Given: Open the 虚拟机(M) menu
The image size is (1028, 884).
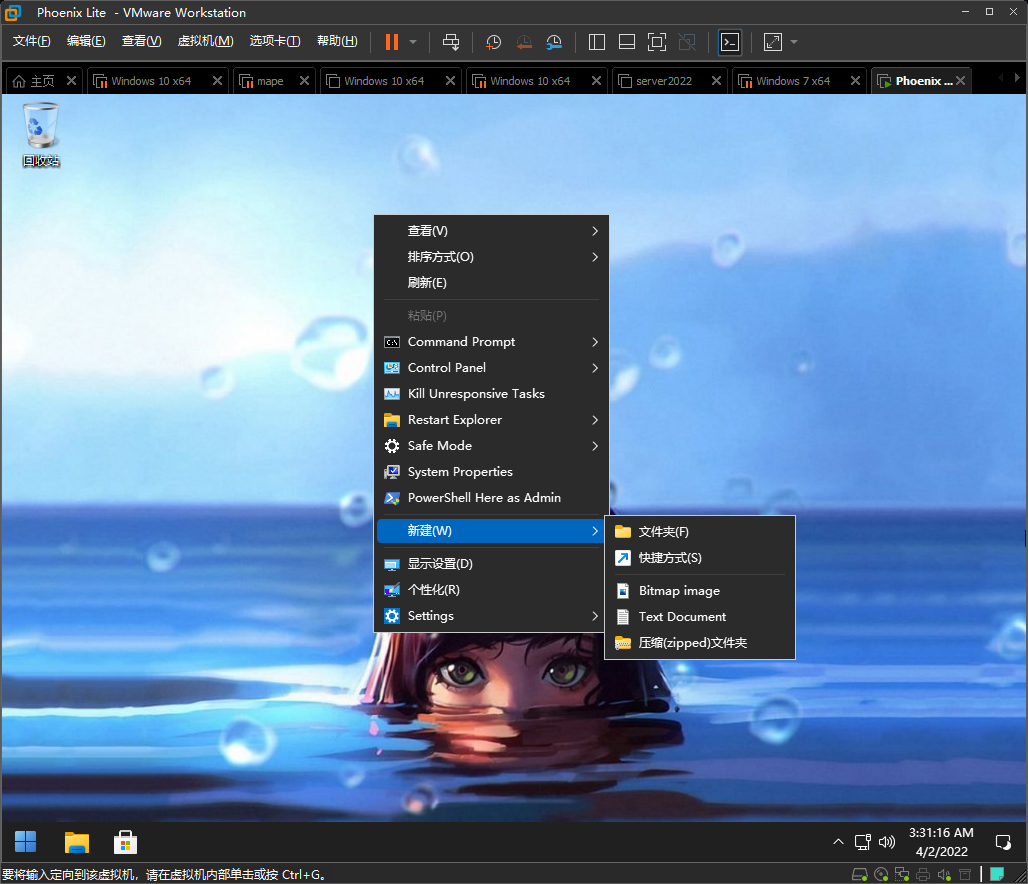Looking at the screenshot, I should point(205,41).
